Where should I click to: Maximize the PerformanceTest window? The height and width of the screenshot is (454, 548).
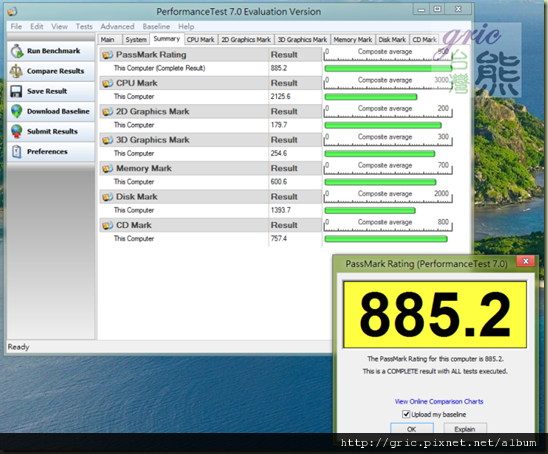point(437,9)
